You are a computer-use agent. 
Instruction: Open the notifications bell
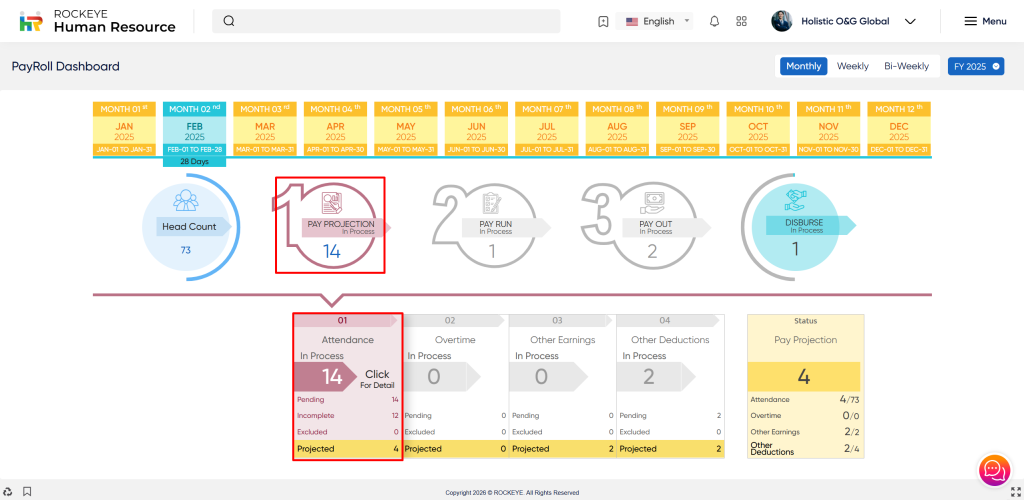(714, 21)
